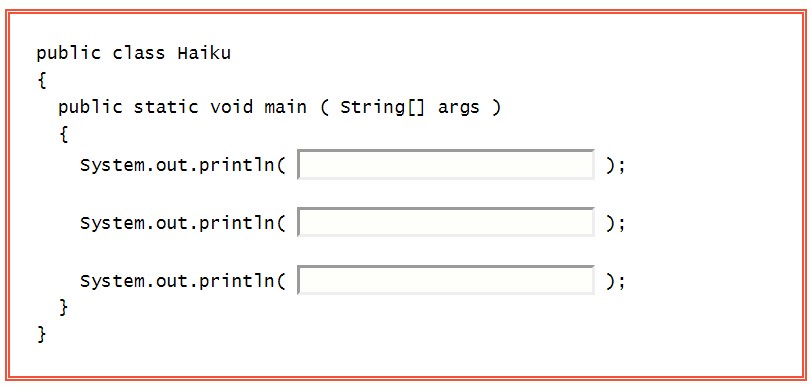Image resolution: width=811 pixels, height=387 pixels.
Task: Click the opening brace below class Haiku
Action: click(x=42, y=80)
